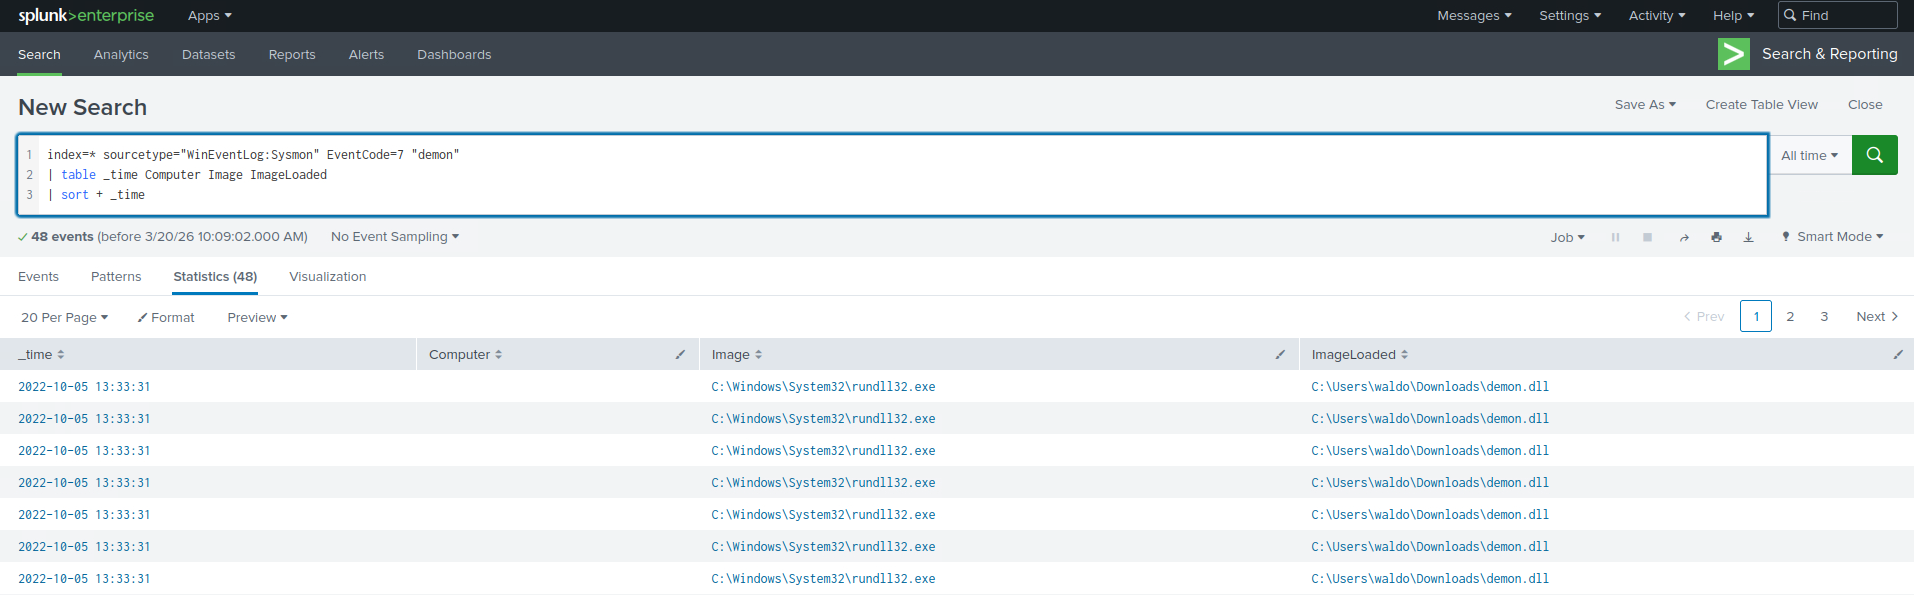Click the green search magnifier button
1914x595 pixels.
[1874, 155]
